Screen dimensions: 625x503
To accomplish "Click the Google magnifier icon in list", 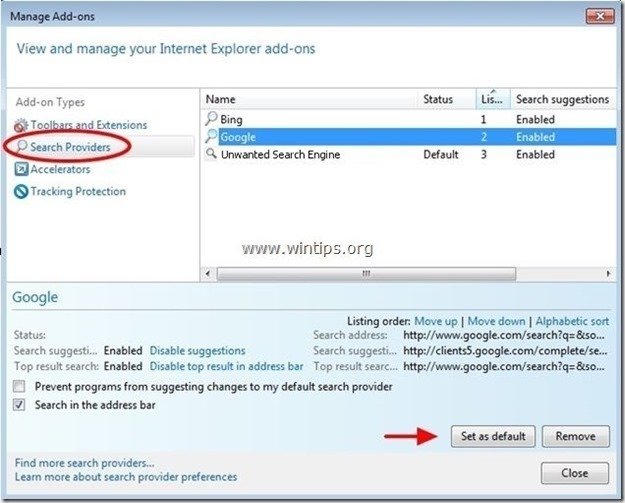I will click(211, 137).
